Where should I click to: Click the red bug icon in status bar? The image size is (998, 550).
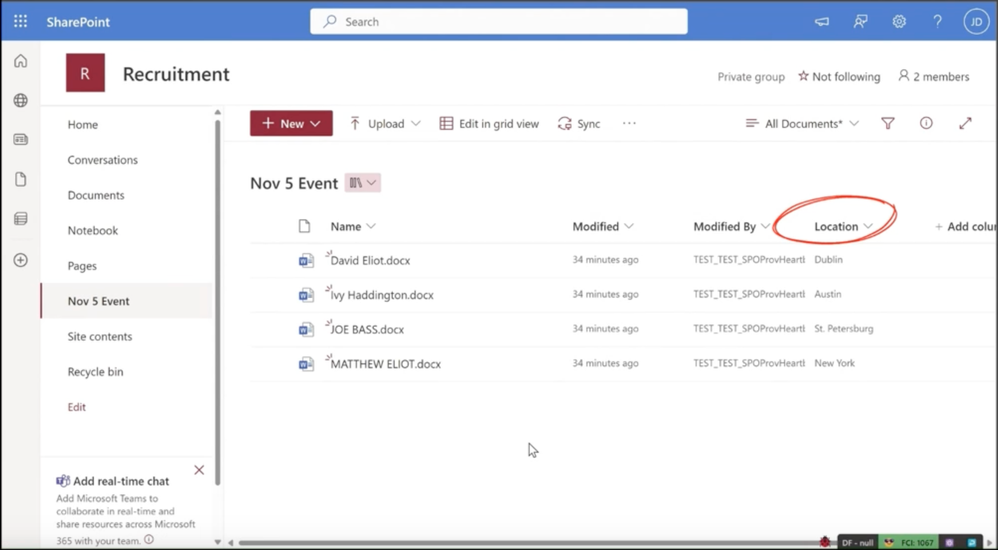coord(826,542)
